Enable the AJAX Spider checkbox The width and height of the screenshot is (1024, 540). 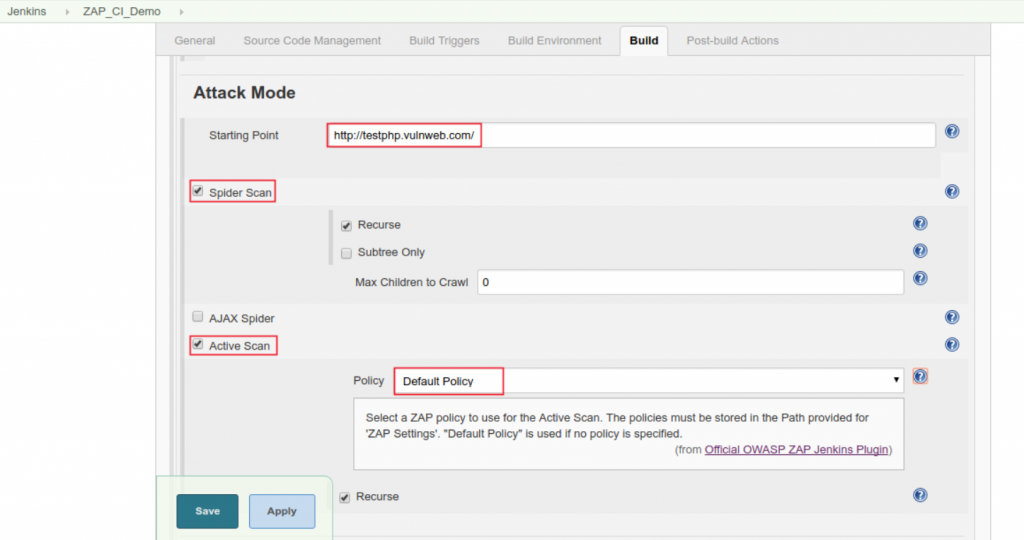198,317
